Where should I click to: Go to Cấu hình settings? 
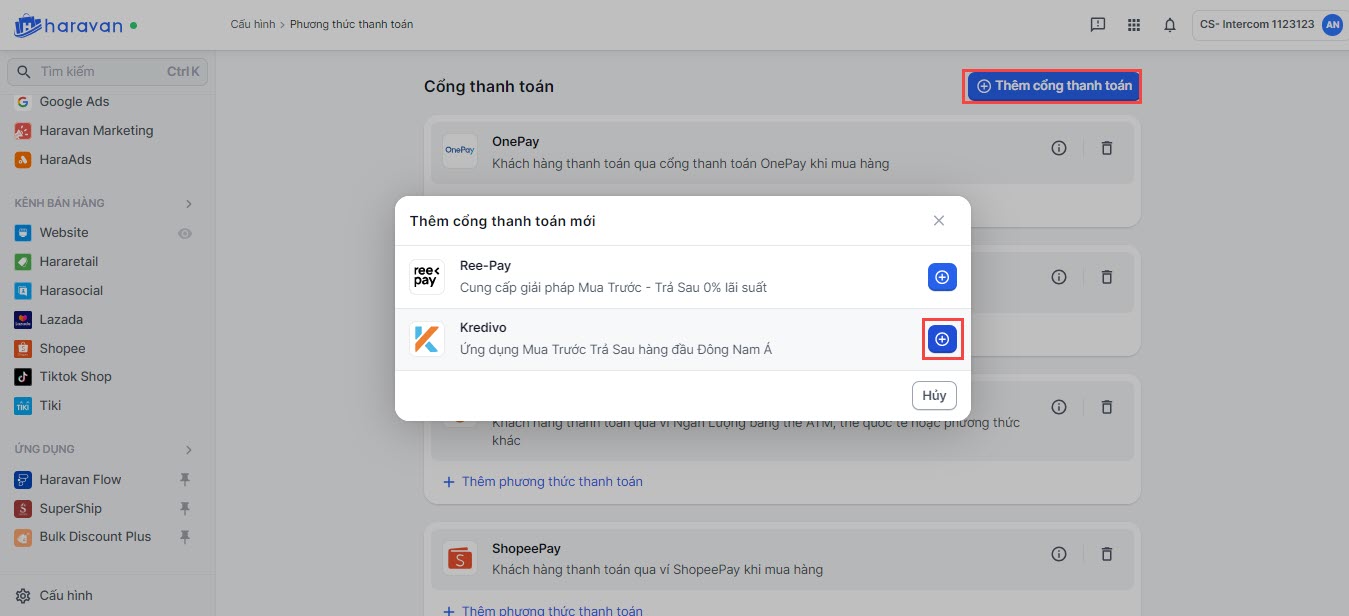coord(65,596)
